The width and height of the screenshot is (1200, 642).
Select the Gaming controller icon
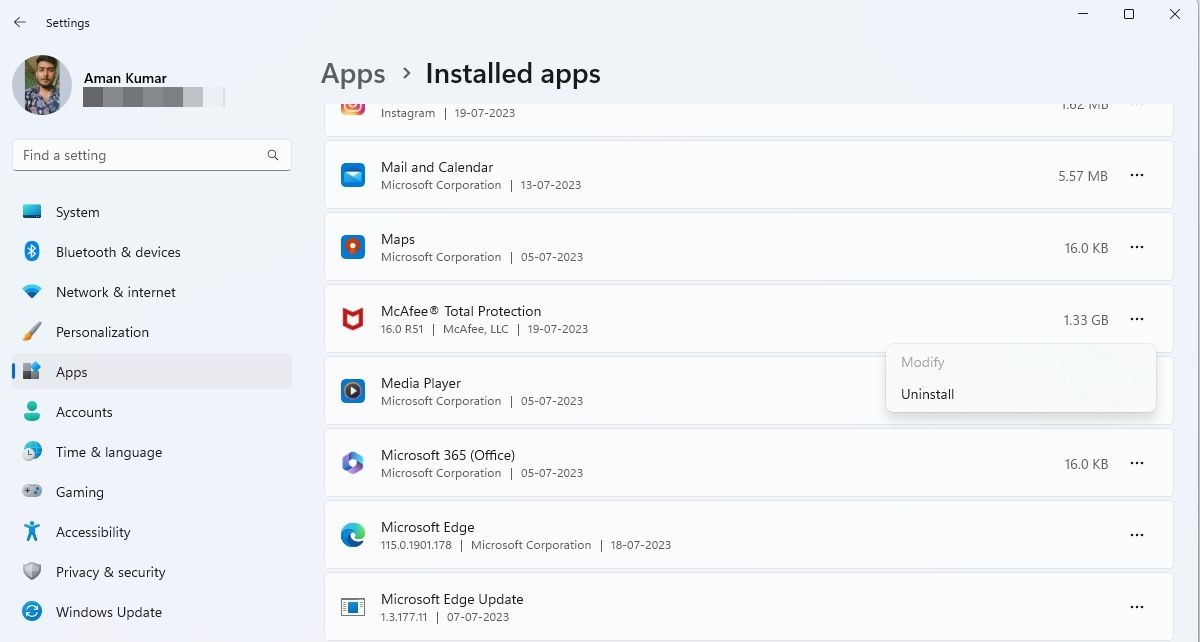coord(32,492)
